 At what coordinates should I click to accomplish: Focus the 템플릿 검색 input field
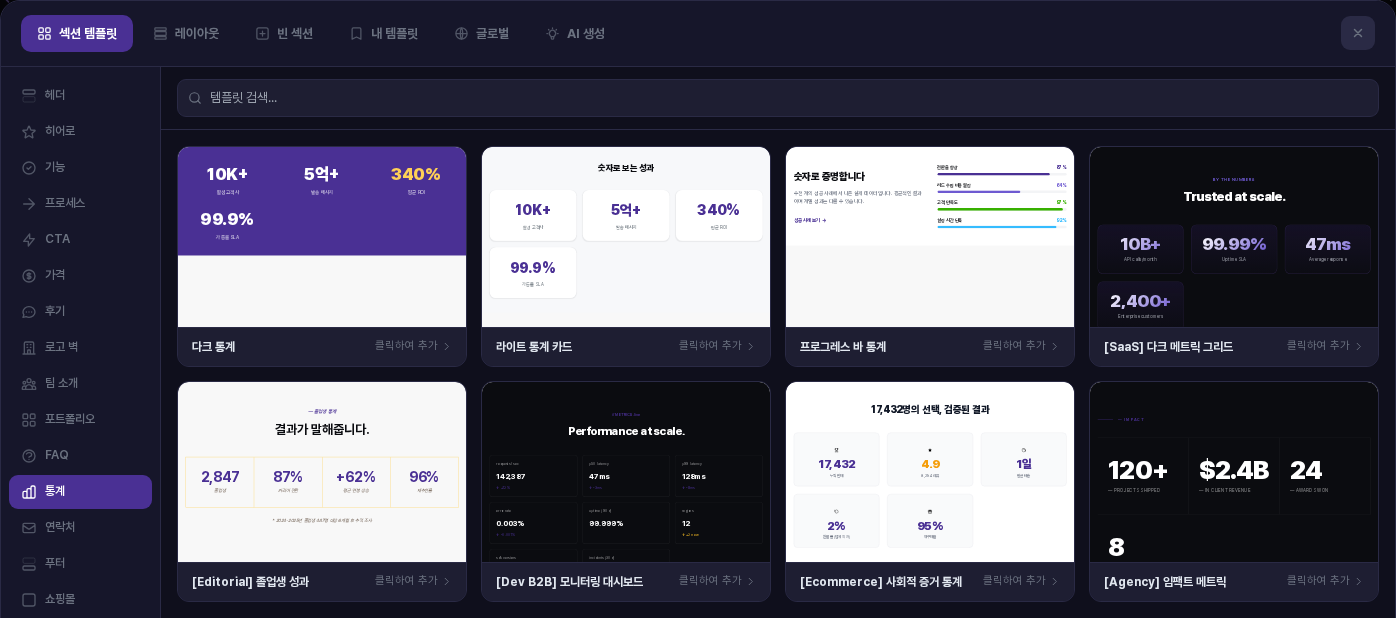click(778, 98)
